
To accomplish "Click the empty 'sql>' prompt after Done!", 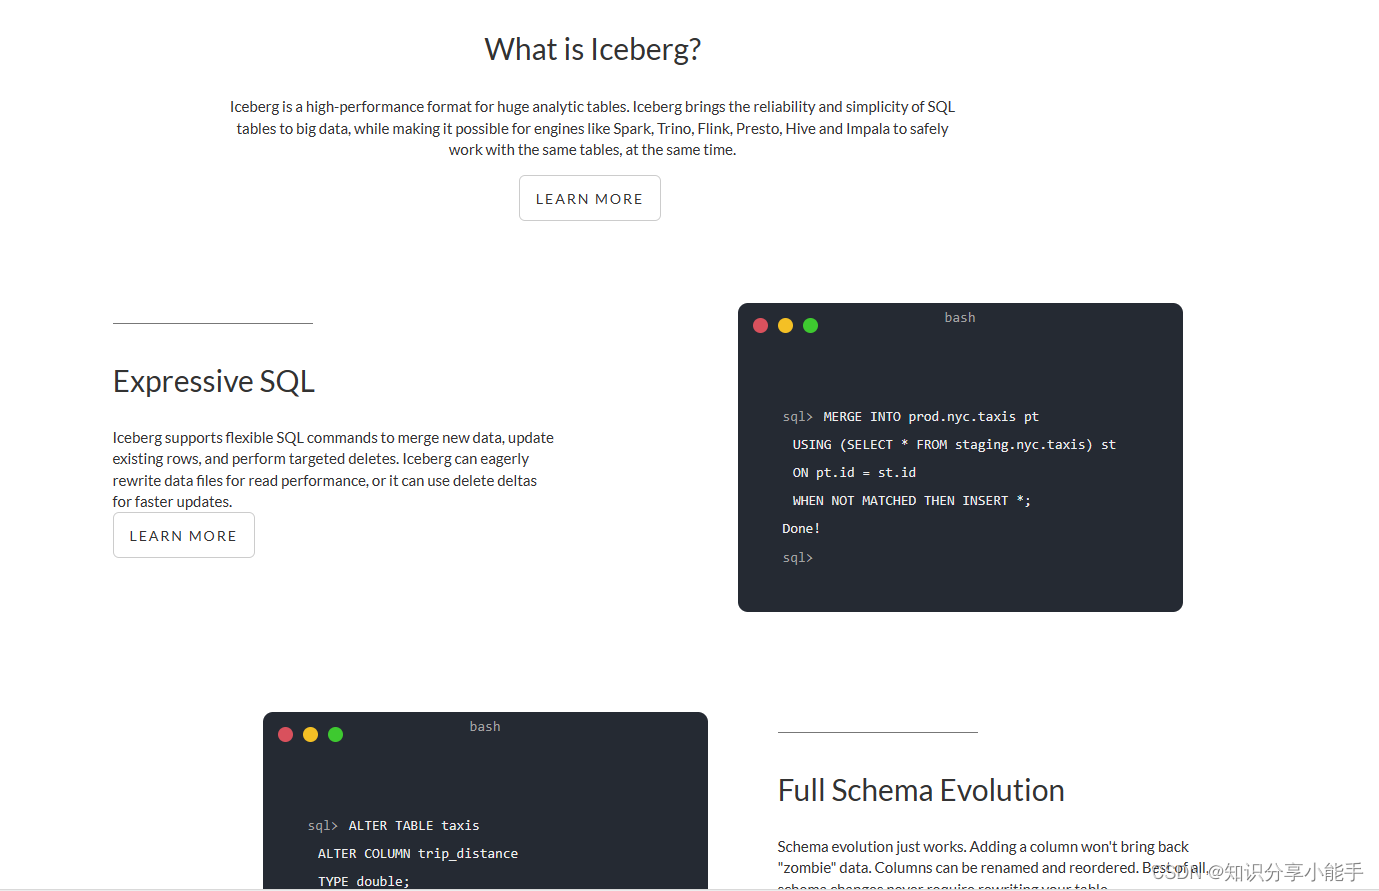I will click(798, 558).
